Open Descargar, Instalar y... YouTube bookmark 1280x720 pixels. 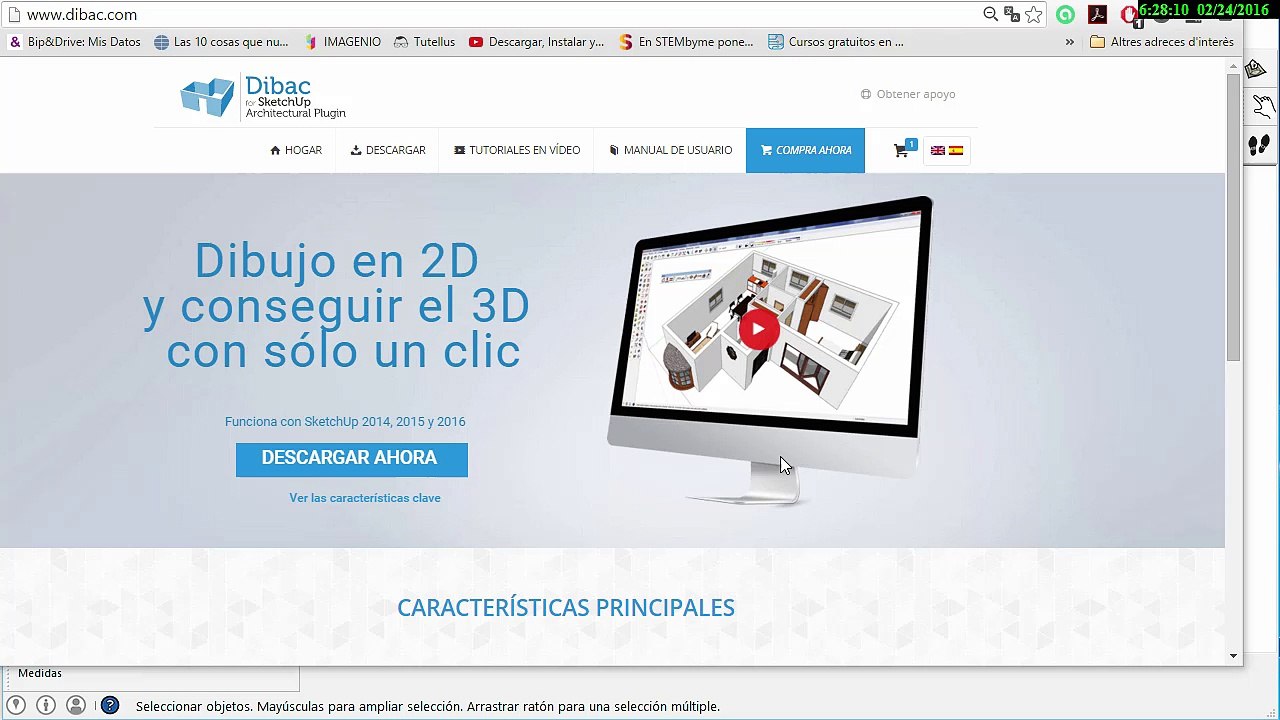pos(537,42)
